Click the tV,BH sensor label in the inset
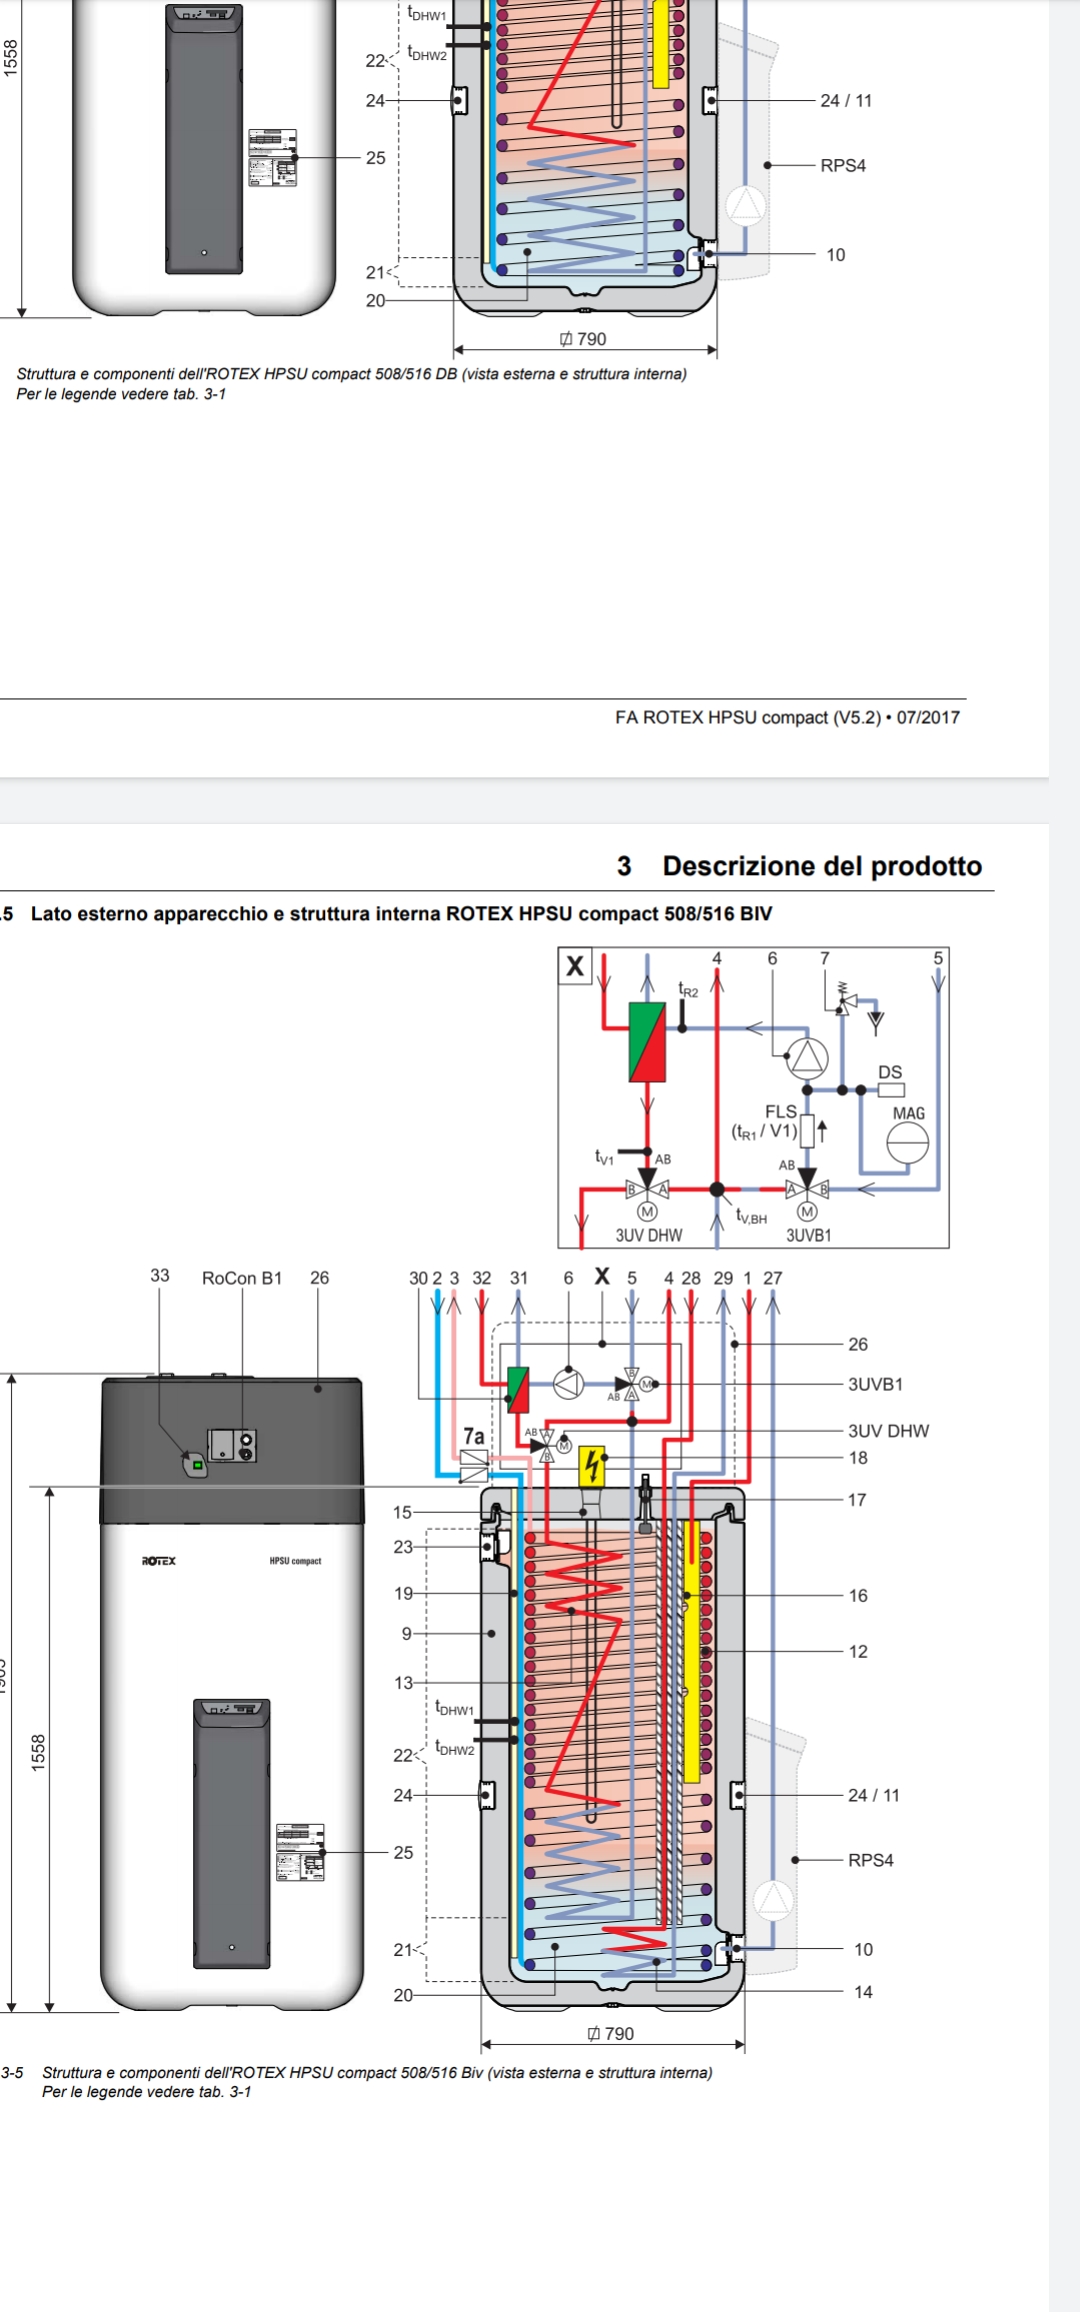The width and height of the screenshot is (1080, 2312). click(x=751, y=1216)
